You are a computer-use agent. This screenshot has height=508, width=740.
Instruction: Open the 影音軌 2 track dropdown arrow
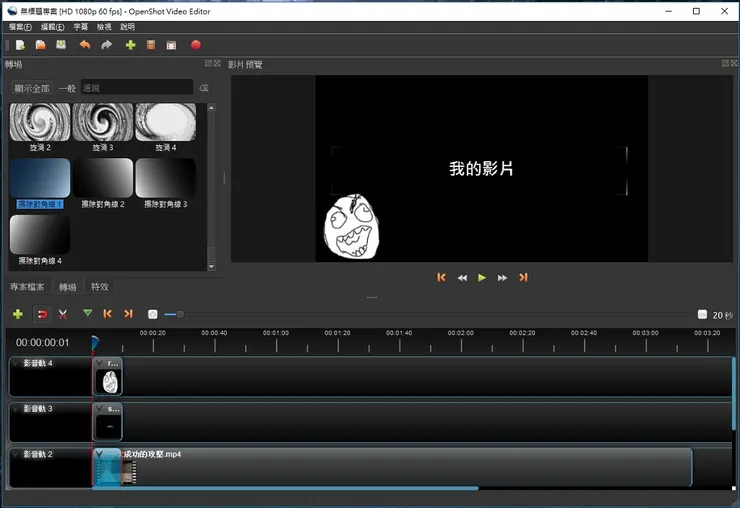[16, 454]
